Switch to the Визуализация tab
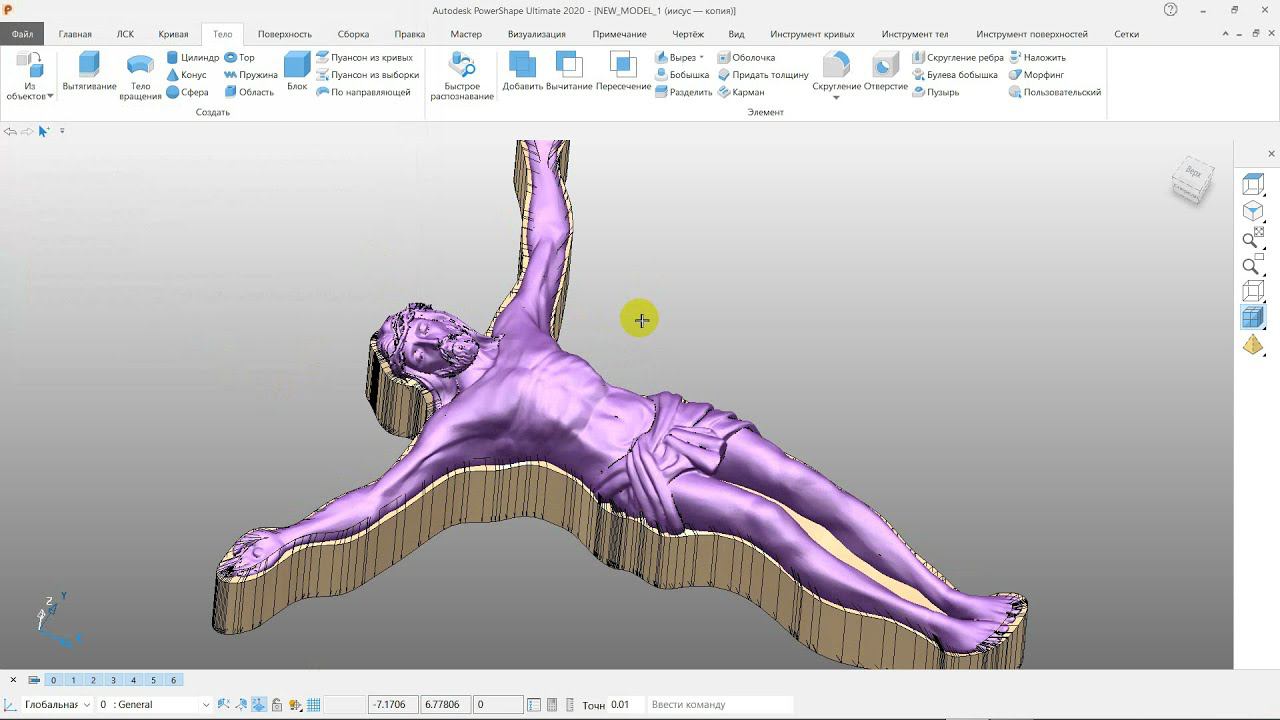The height and width of the screenshot is (720, 1280). [x=537, y=34]
